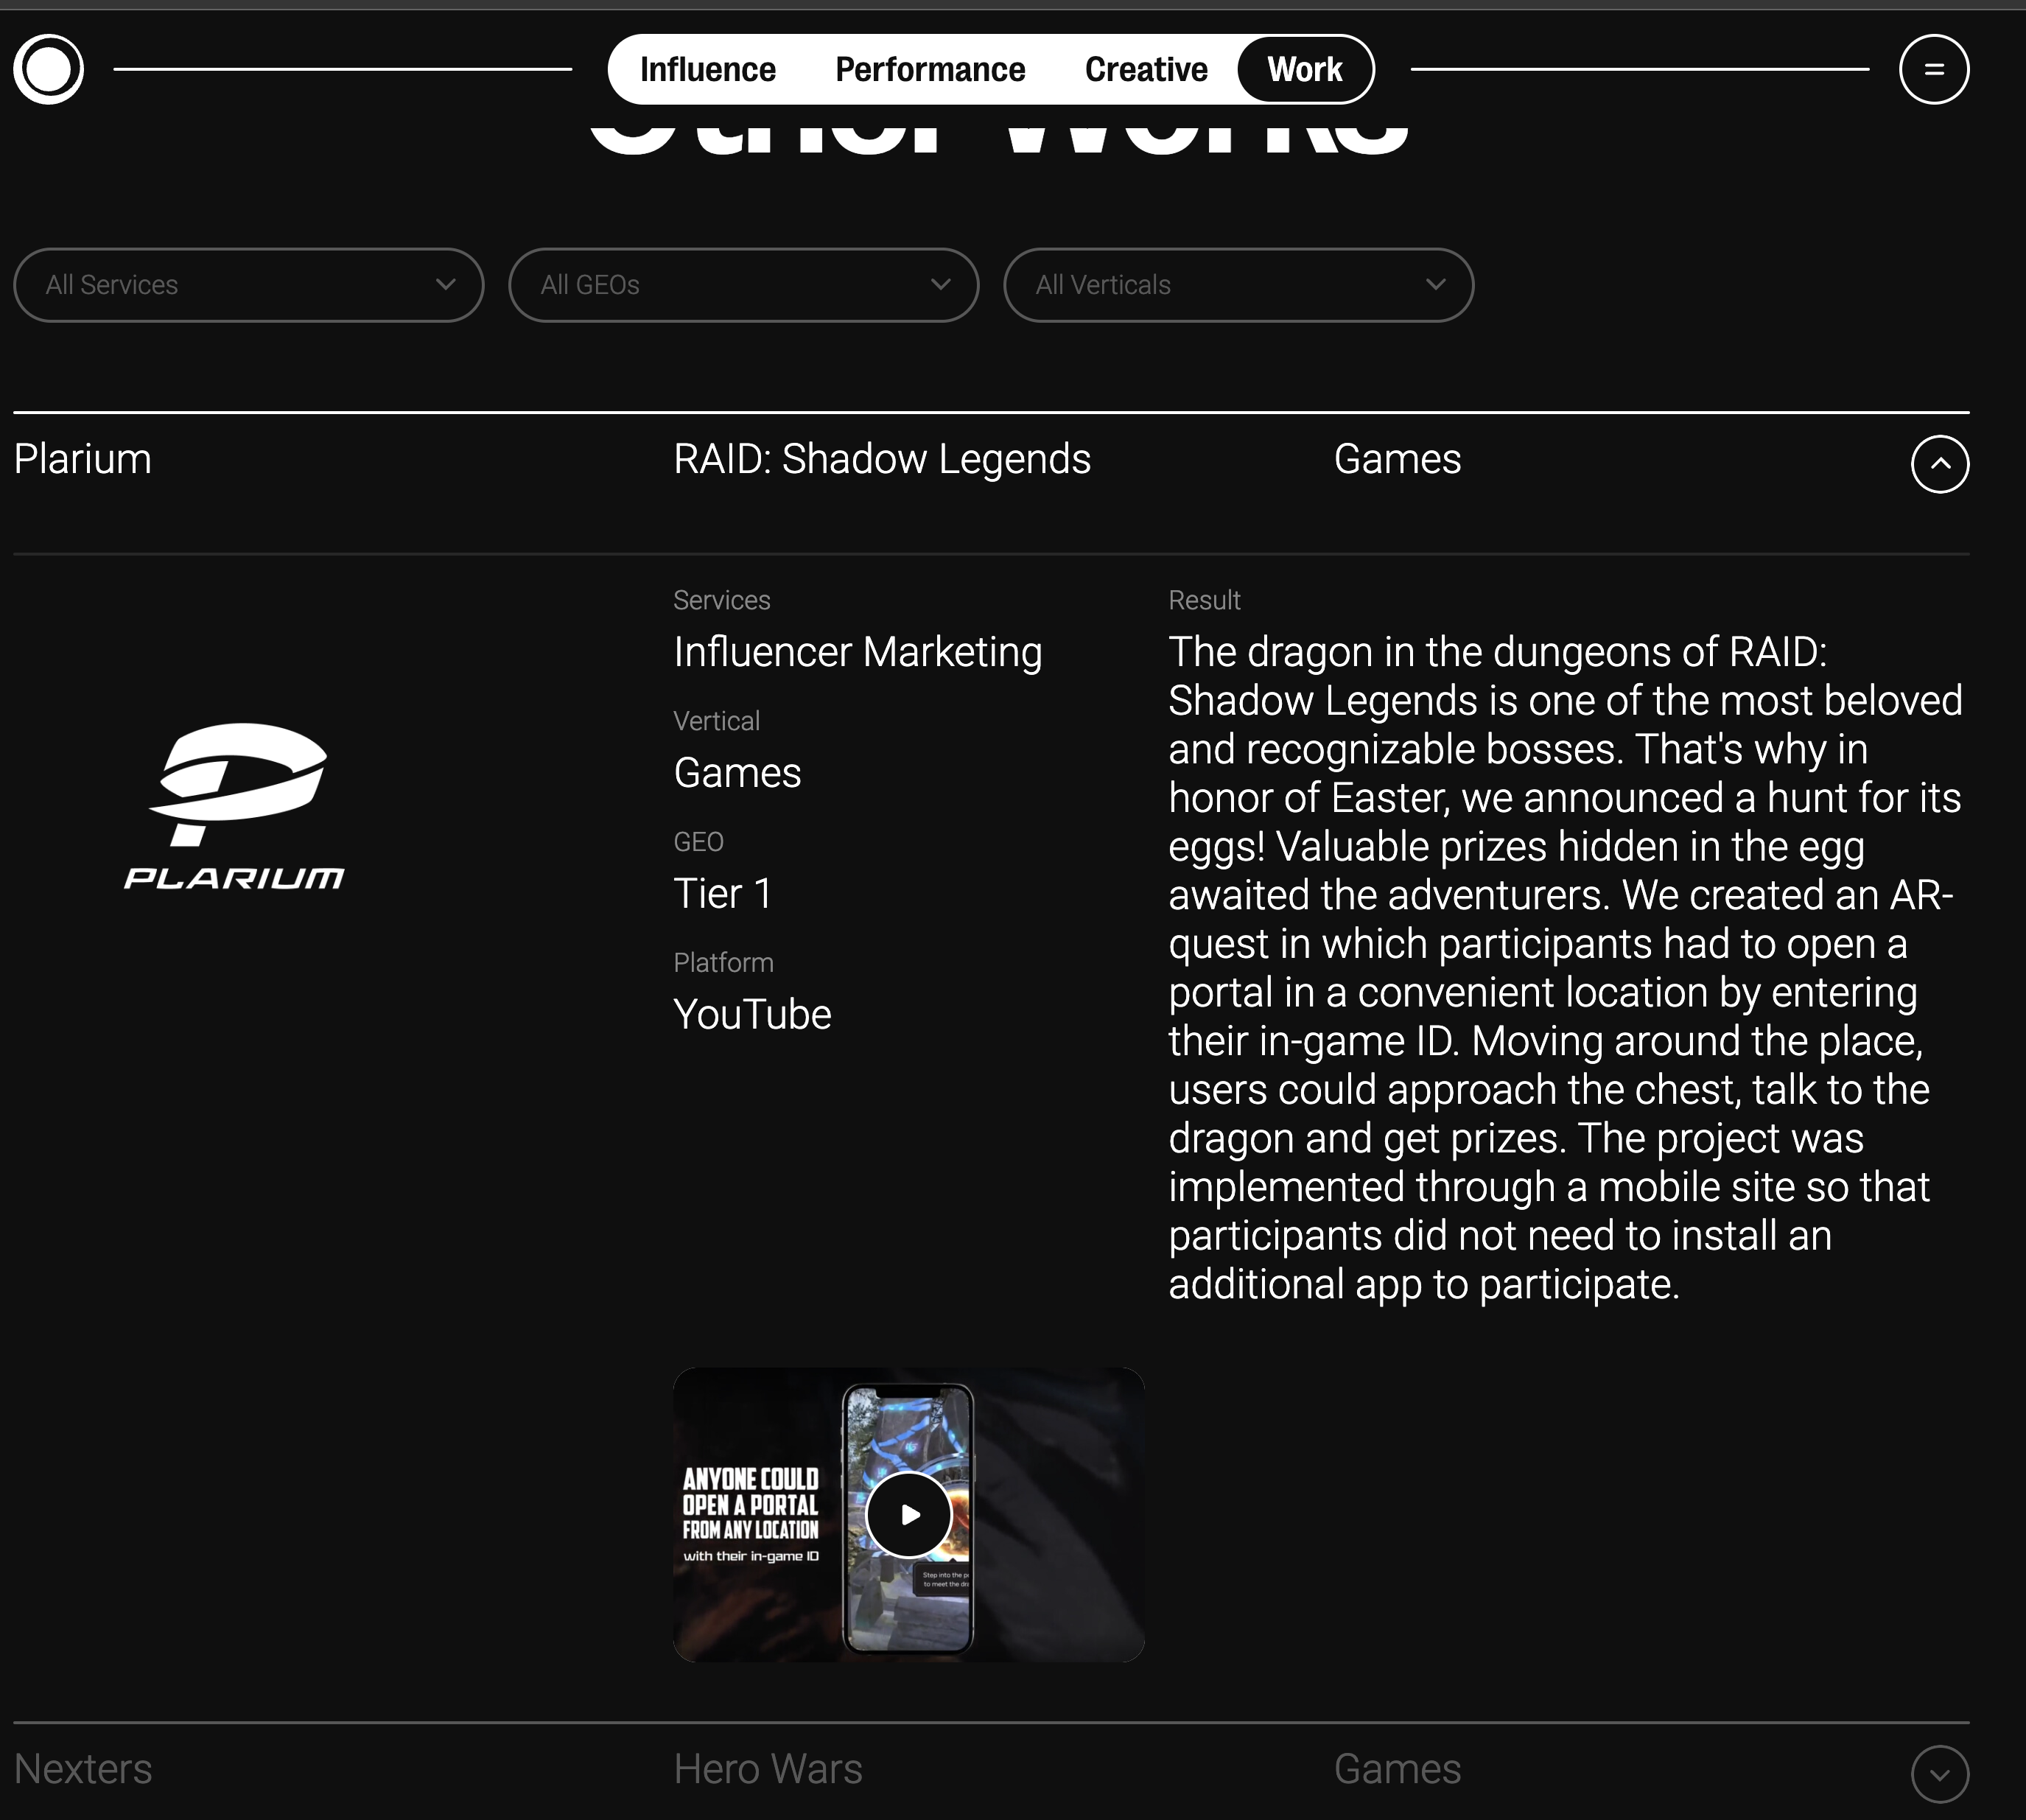Open the hamburger menu icon
The height and width of the screenshot is (1820, 2026).
click(x=1934, y=69)
